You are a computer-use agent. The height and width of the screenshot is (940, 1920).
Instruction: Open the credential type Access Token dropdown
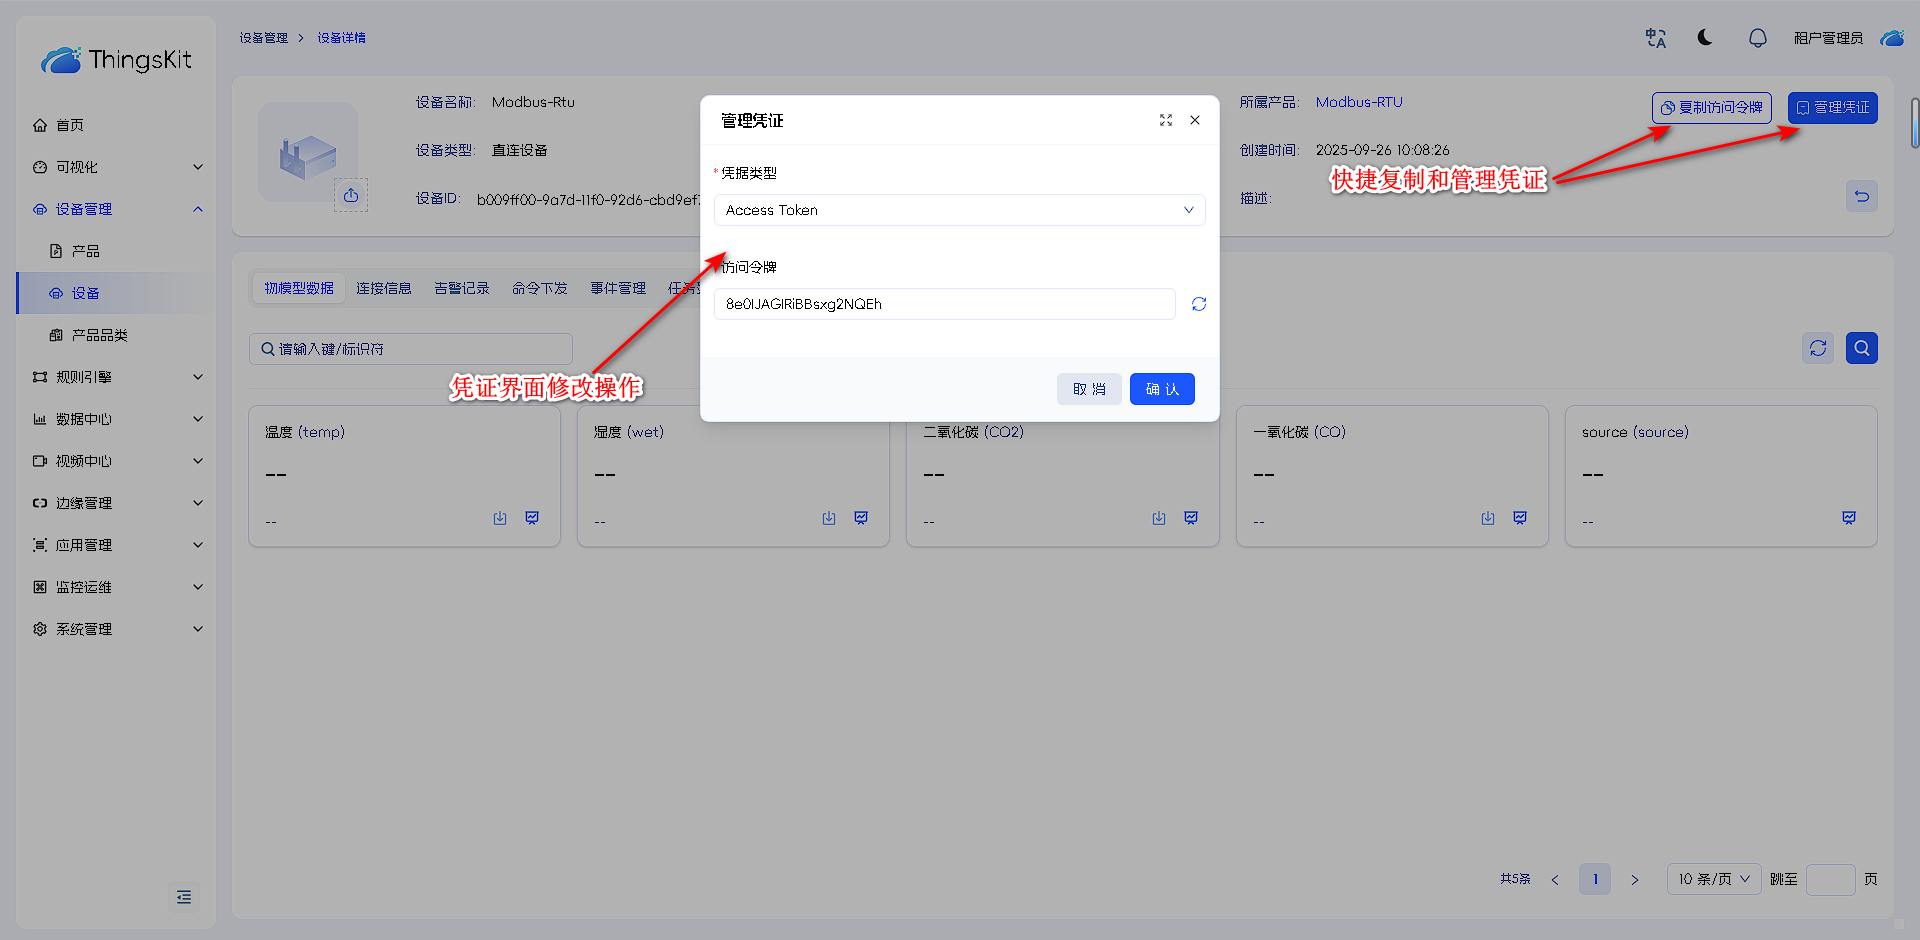click(959, 210)
